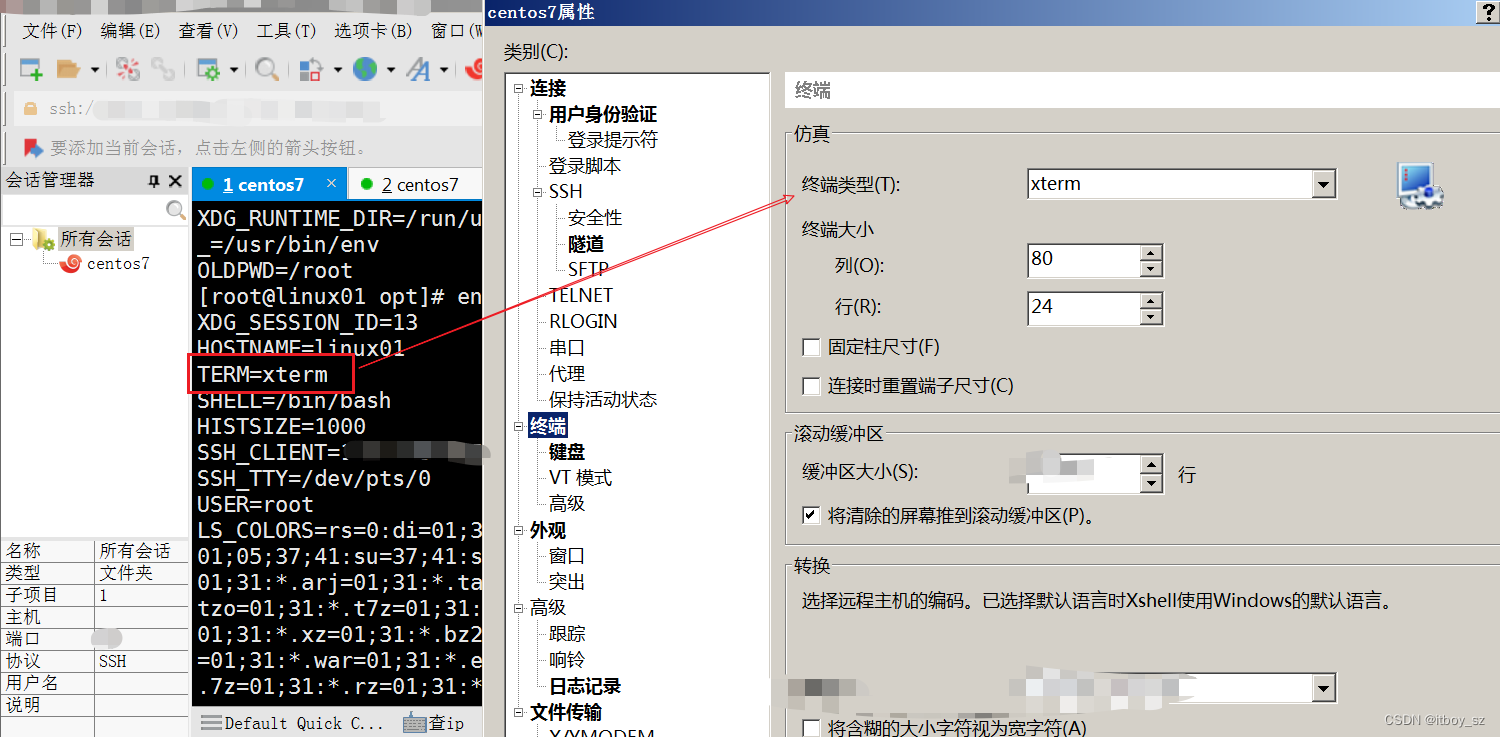Collapse the 所有会话 tree node

pos(16,239)
